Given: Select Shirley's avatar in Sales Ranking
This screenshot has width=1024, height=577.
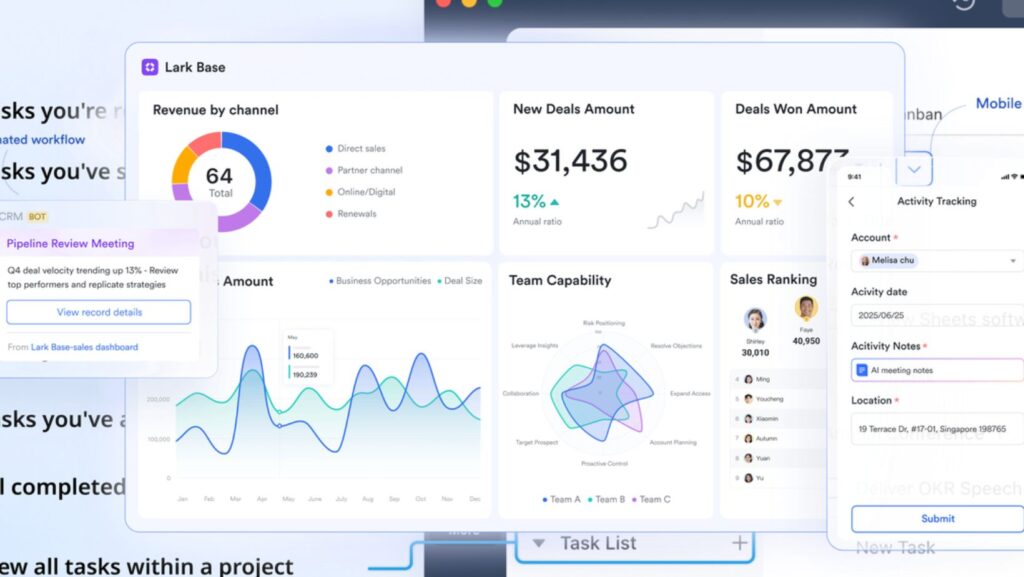Looking at the screenshot, I should 755,320.
